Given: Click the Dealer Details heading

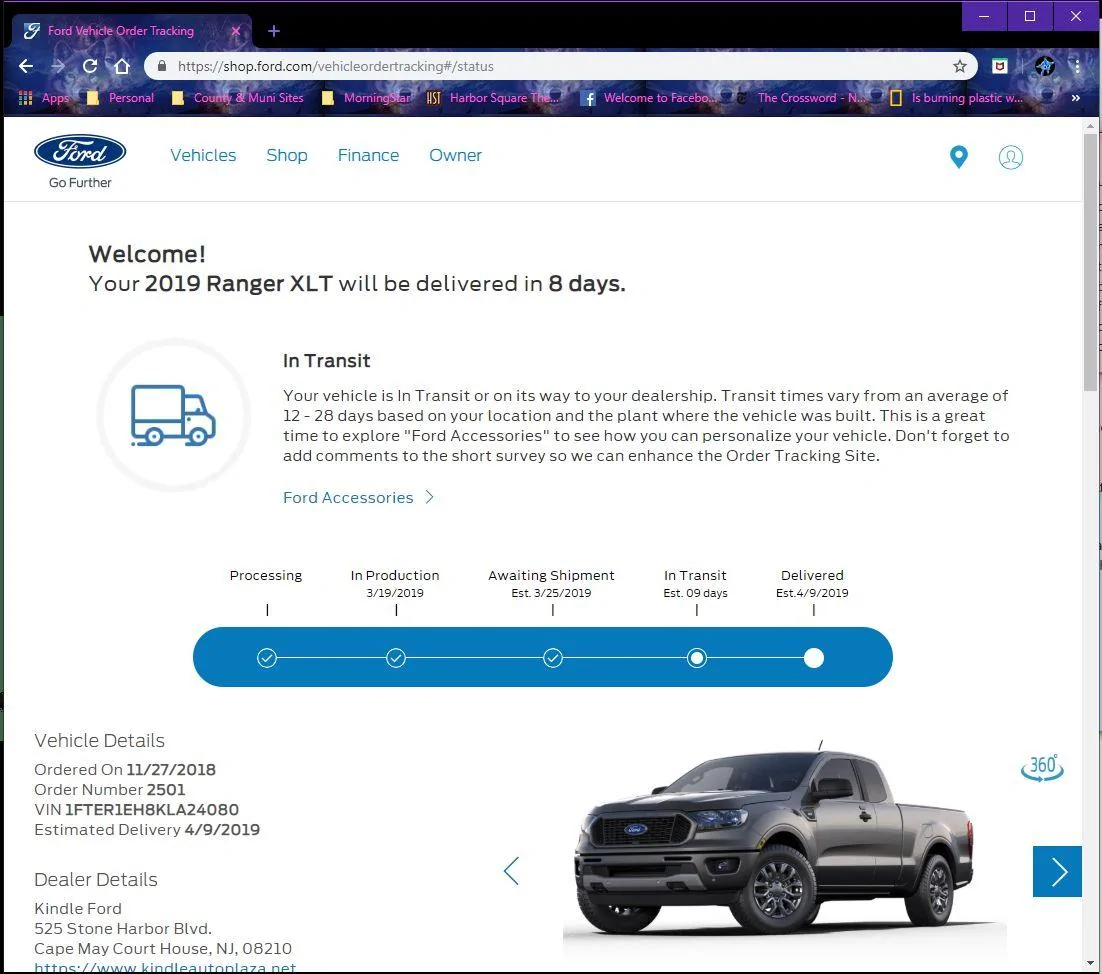Looking at the screenshot, I should coord(96,880).
